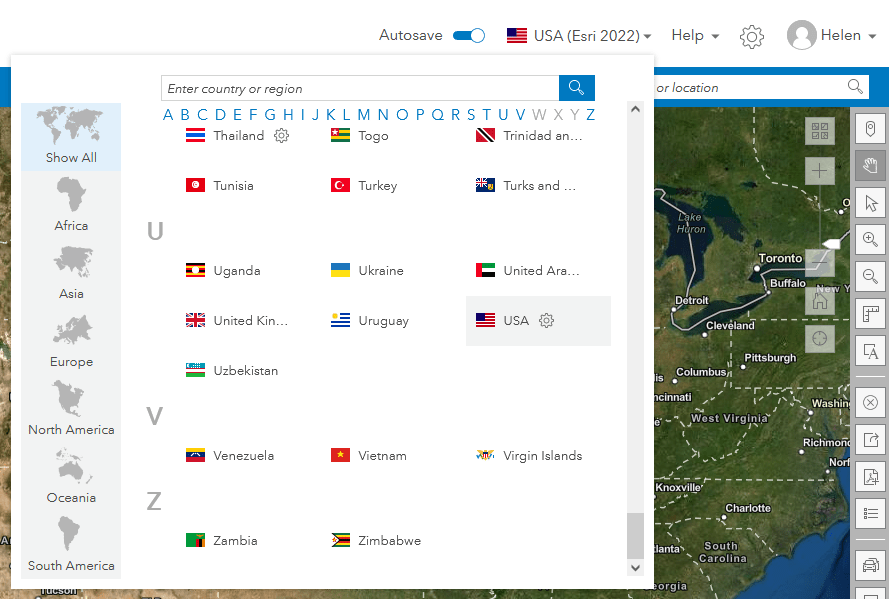Select the driving directions tool
The width and height of the screenshot is (889, 599).
point(870,565)
